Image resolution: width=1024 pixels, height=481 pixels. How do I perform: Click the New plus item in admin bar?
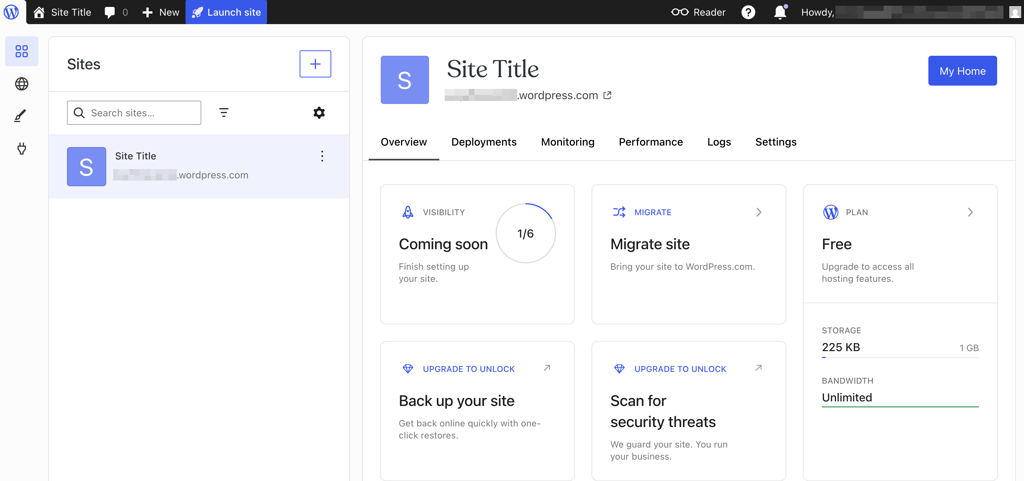160,12
